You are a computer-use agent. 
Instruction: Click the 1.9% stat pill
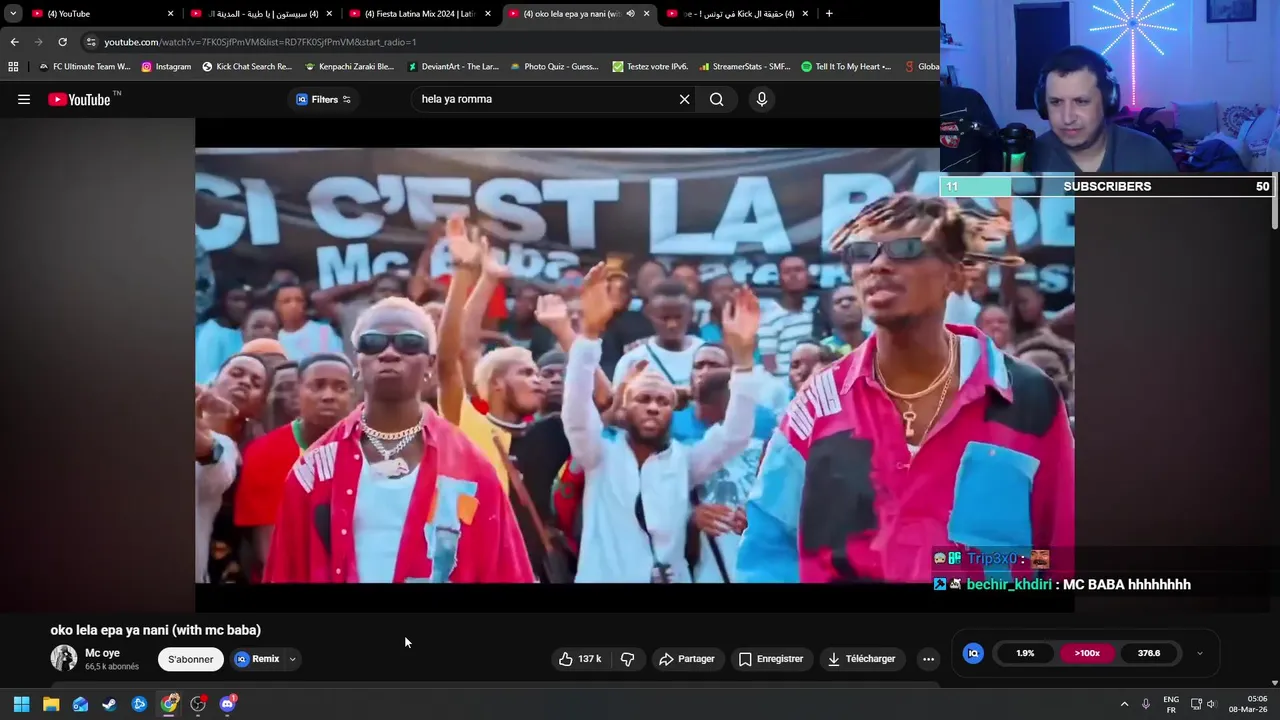pyautogui.click(x=1025, y=653)
